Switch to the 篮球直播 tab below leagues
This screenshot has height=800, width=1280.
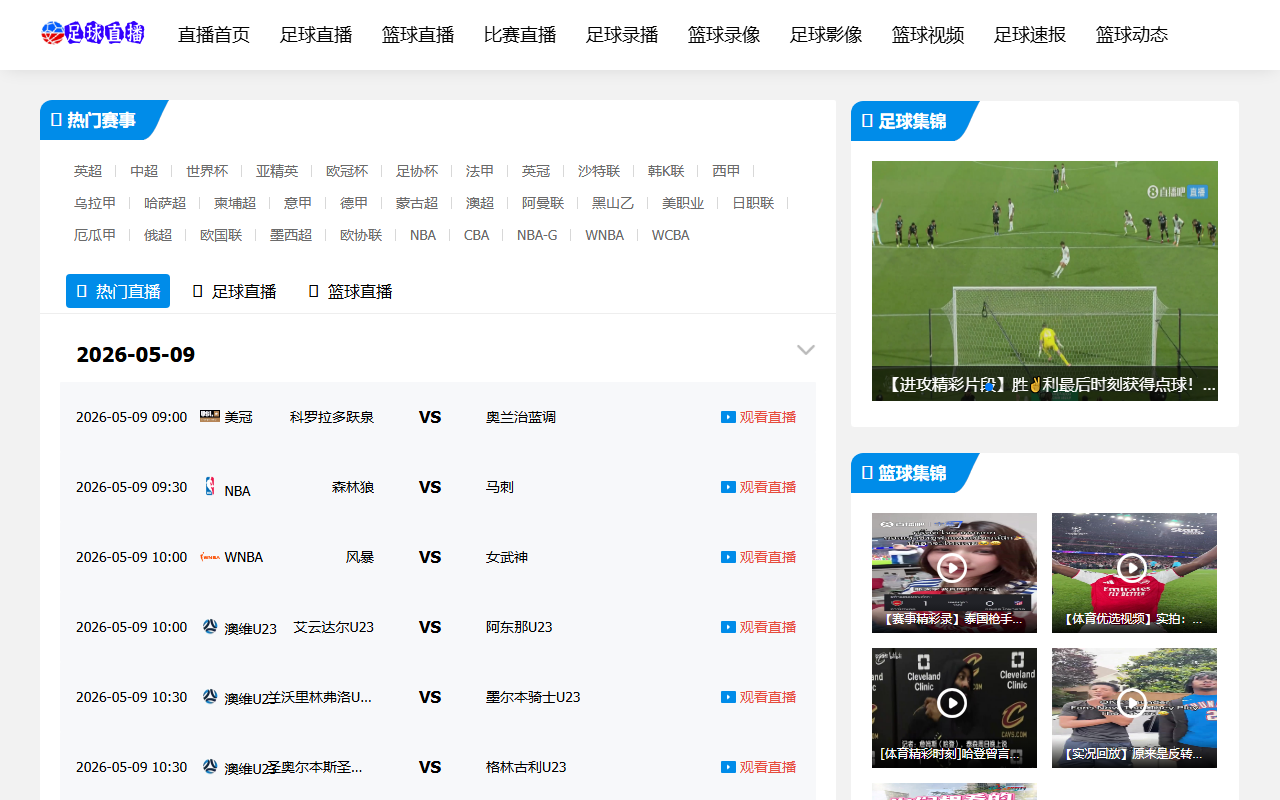(x=350, y=291)
